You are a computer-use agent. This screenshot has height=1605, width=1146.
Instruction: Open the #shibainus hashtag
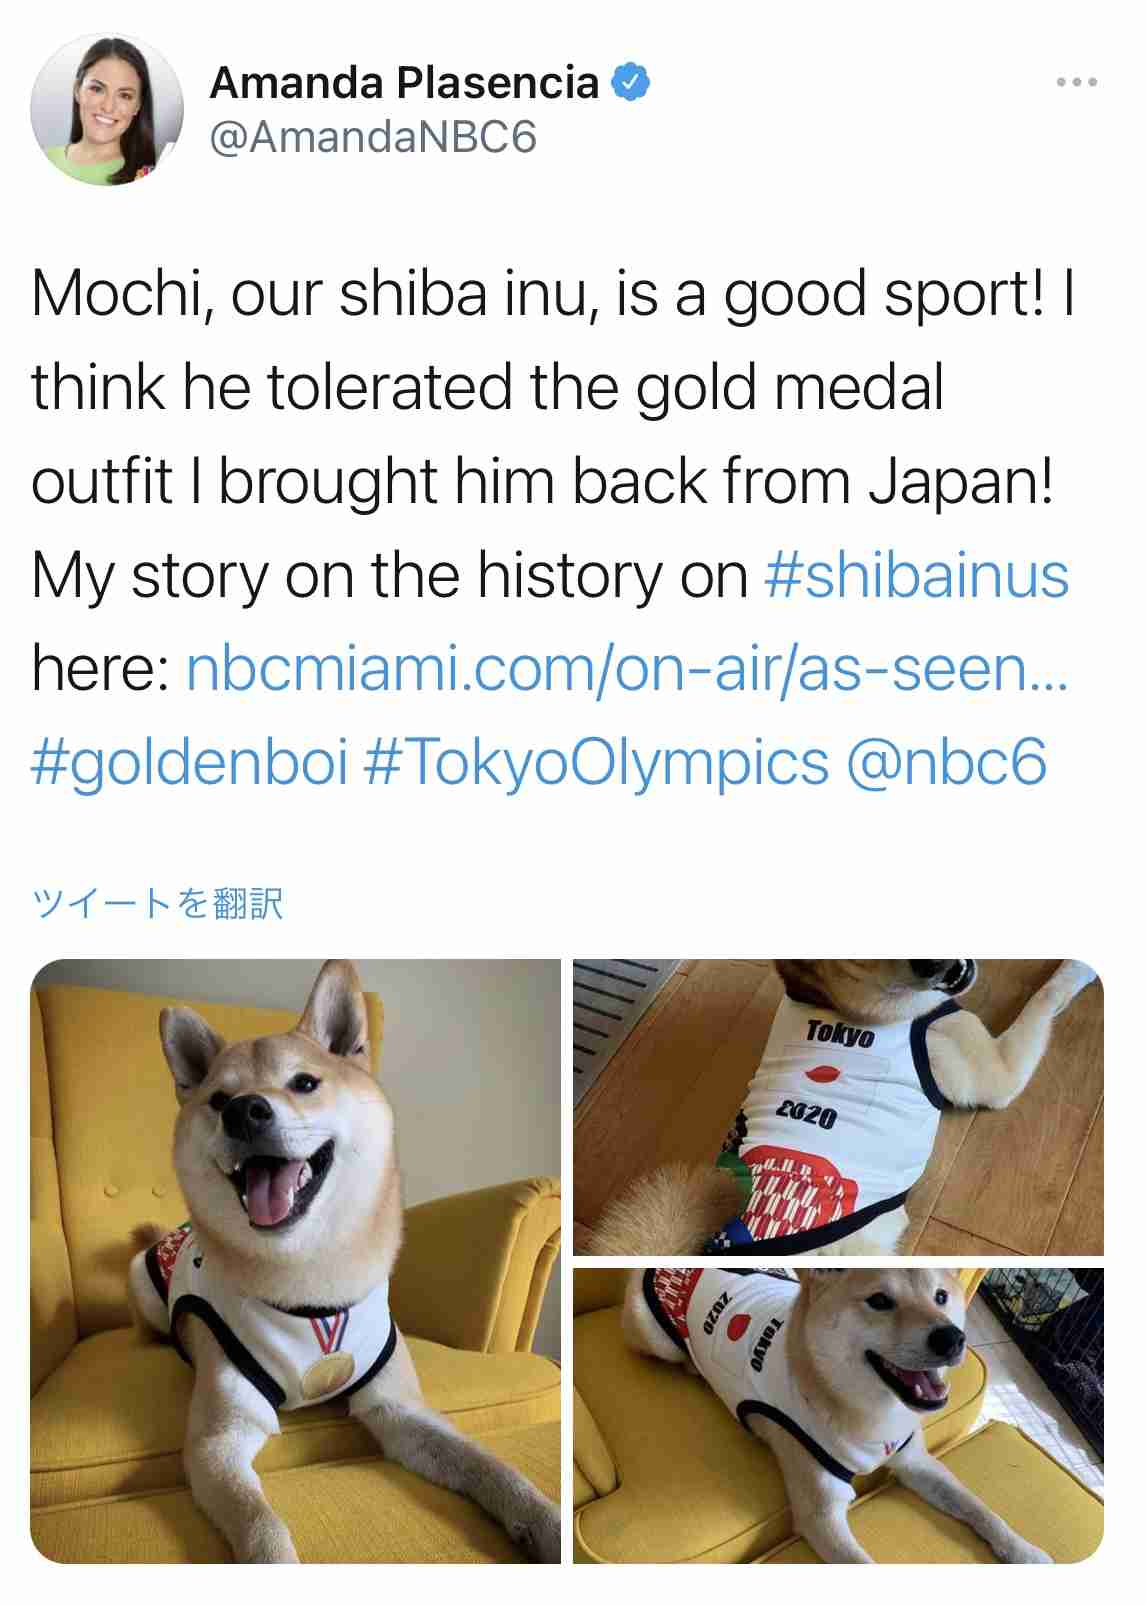coord(916,576)
